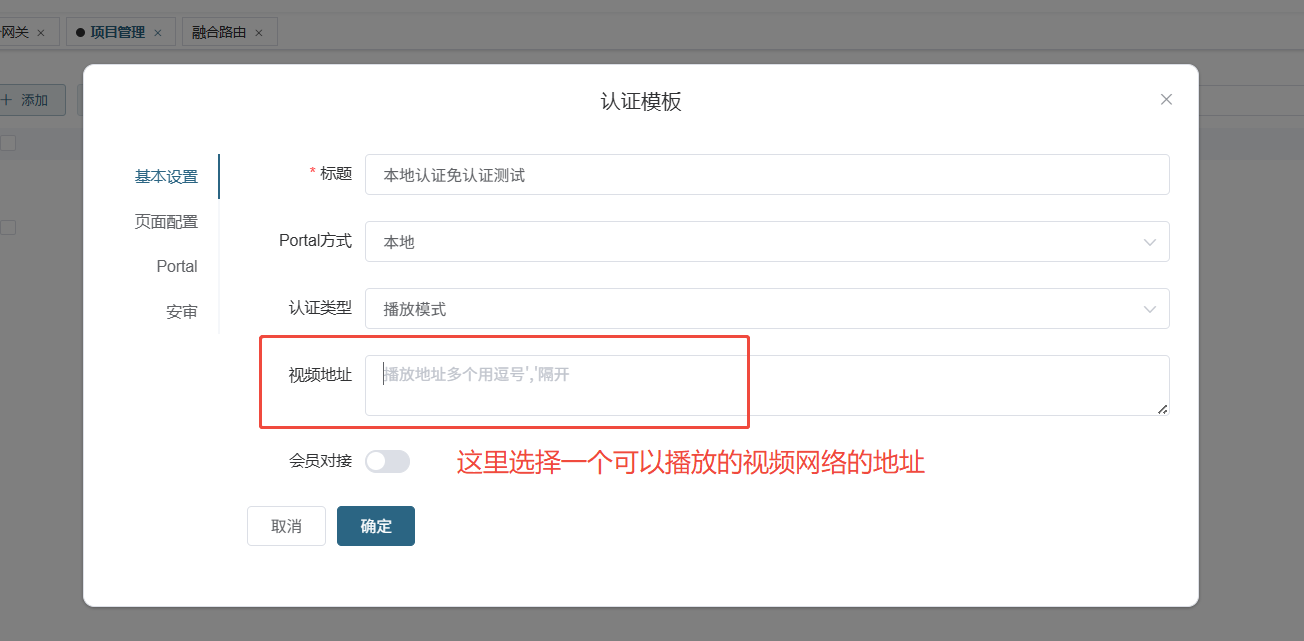The width and height of the screenshot is (1304, 641).
Task: Confirm with the 确定 button
Action: [x=376, y=526]
